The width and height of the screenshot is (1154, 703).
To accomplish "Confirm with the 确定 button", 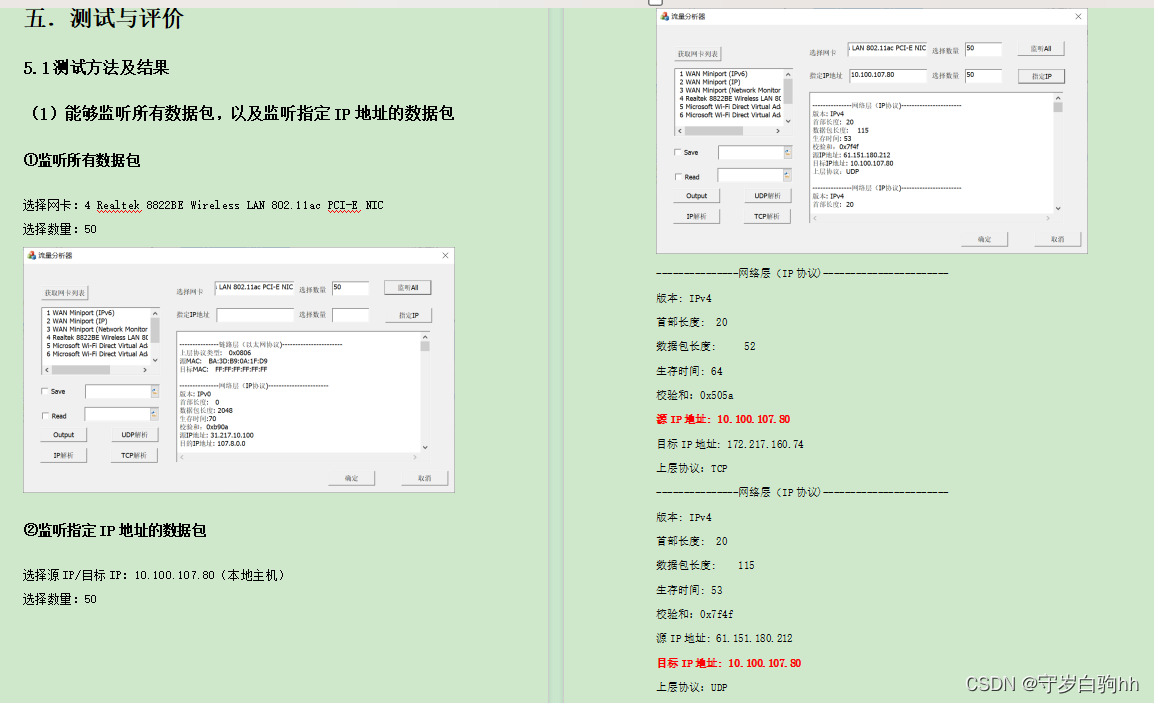I will pyautogui.click(x=984, y=239).
